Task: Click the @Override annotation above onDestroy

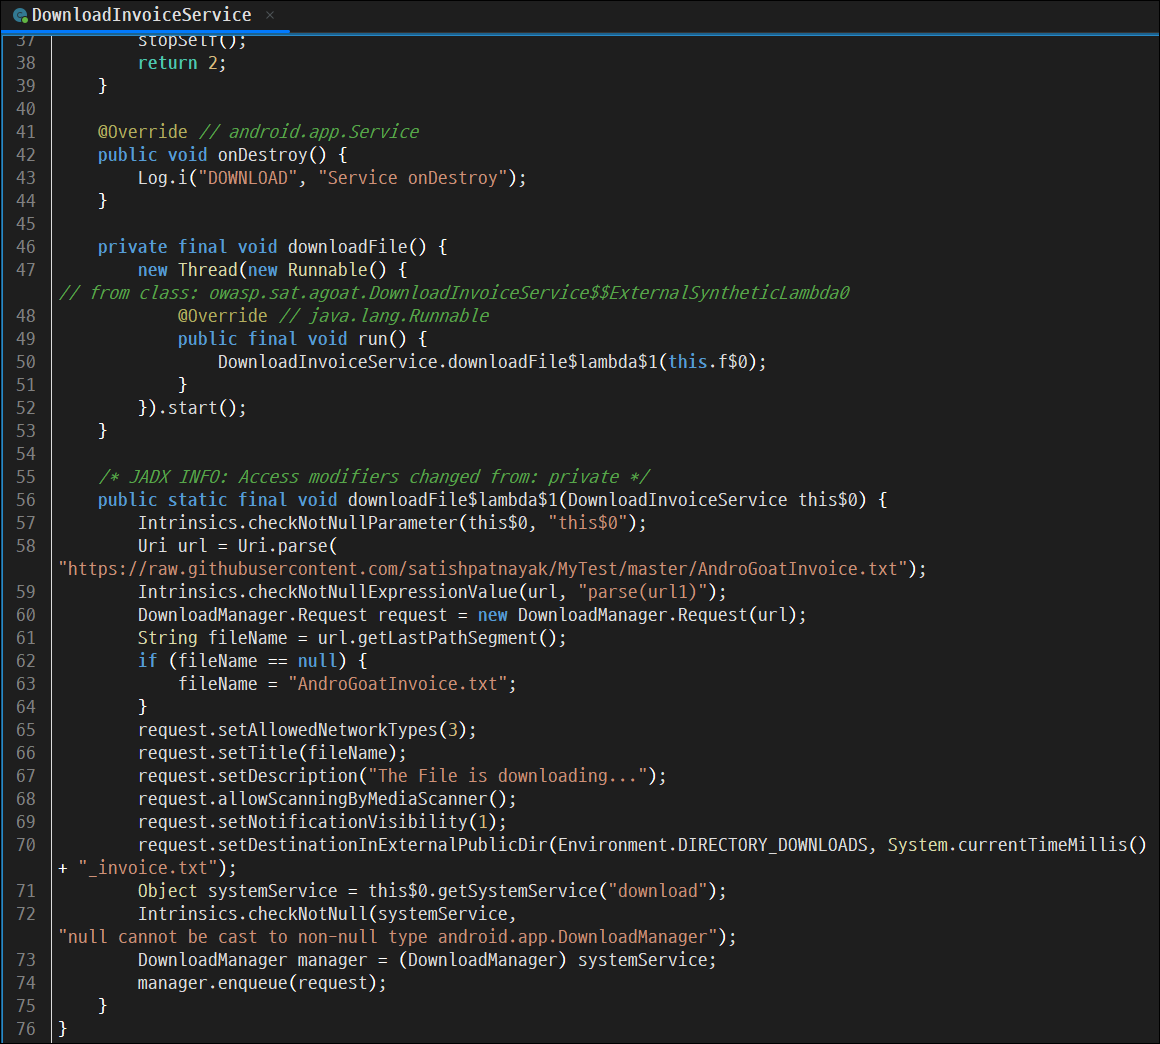Action: pos(143,132)
